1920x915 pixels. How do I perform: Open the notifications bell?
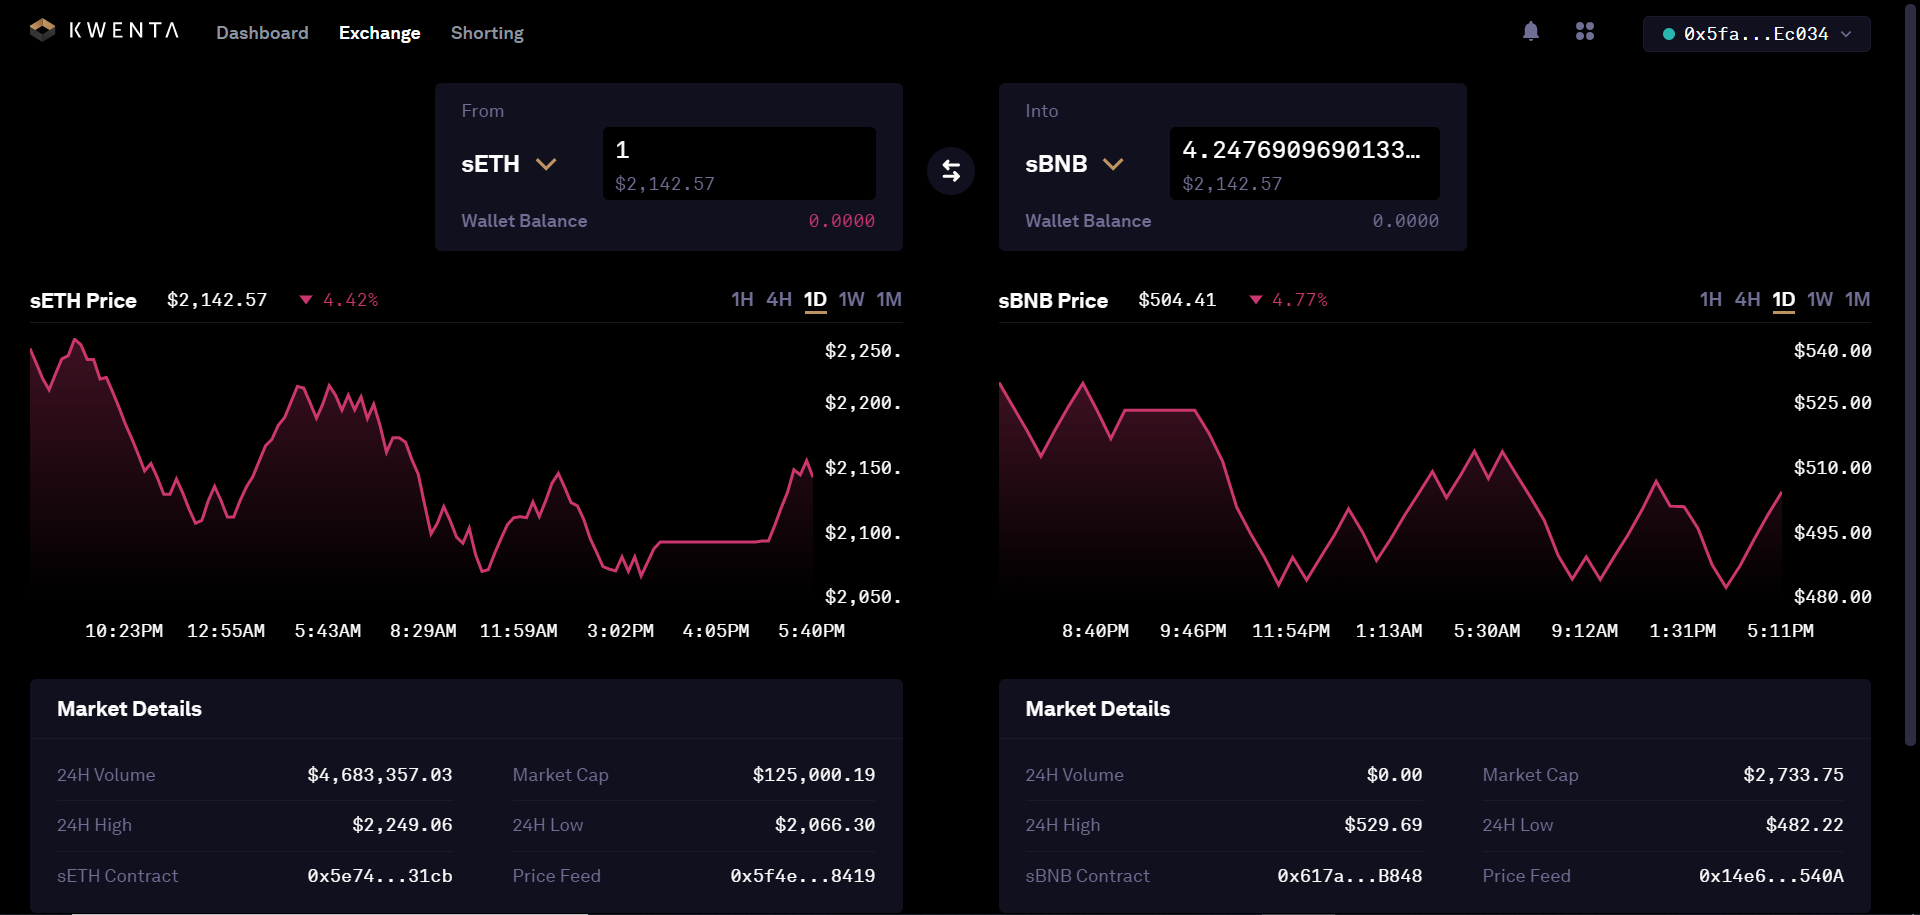(x=1531, y=32)
